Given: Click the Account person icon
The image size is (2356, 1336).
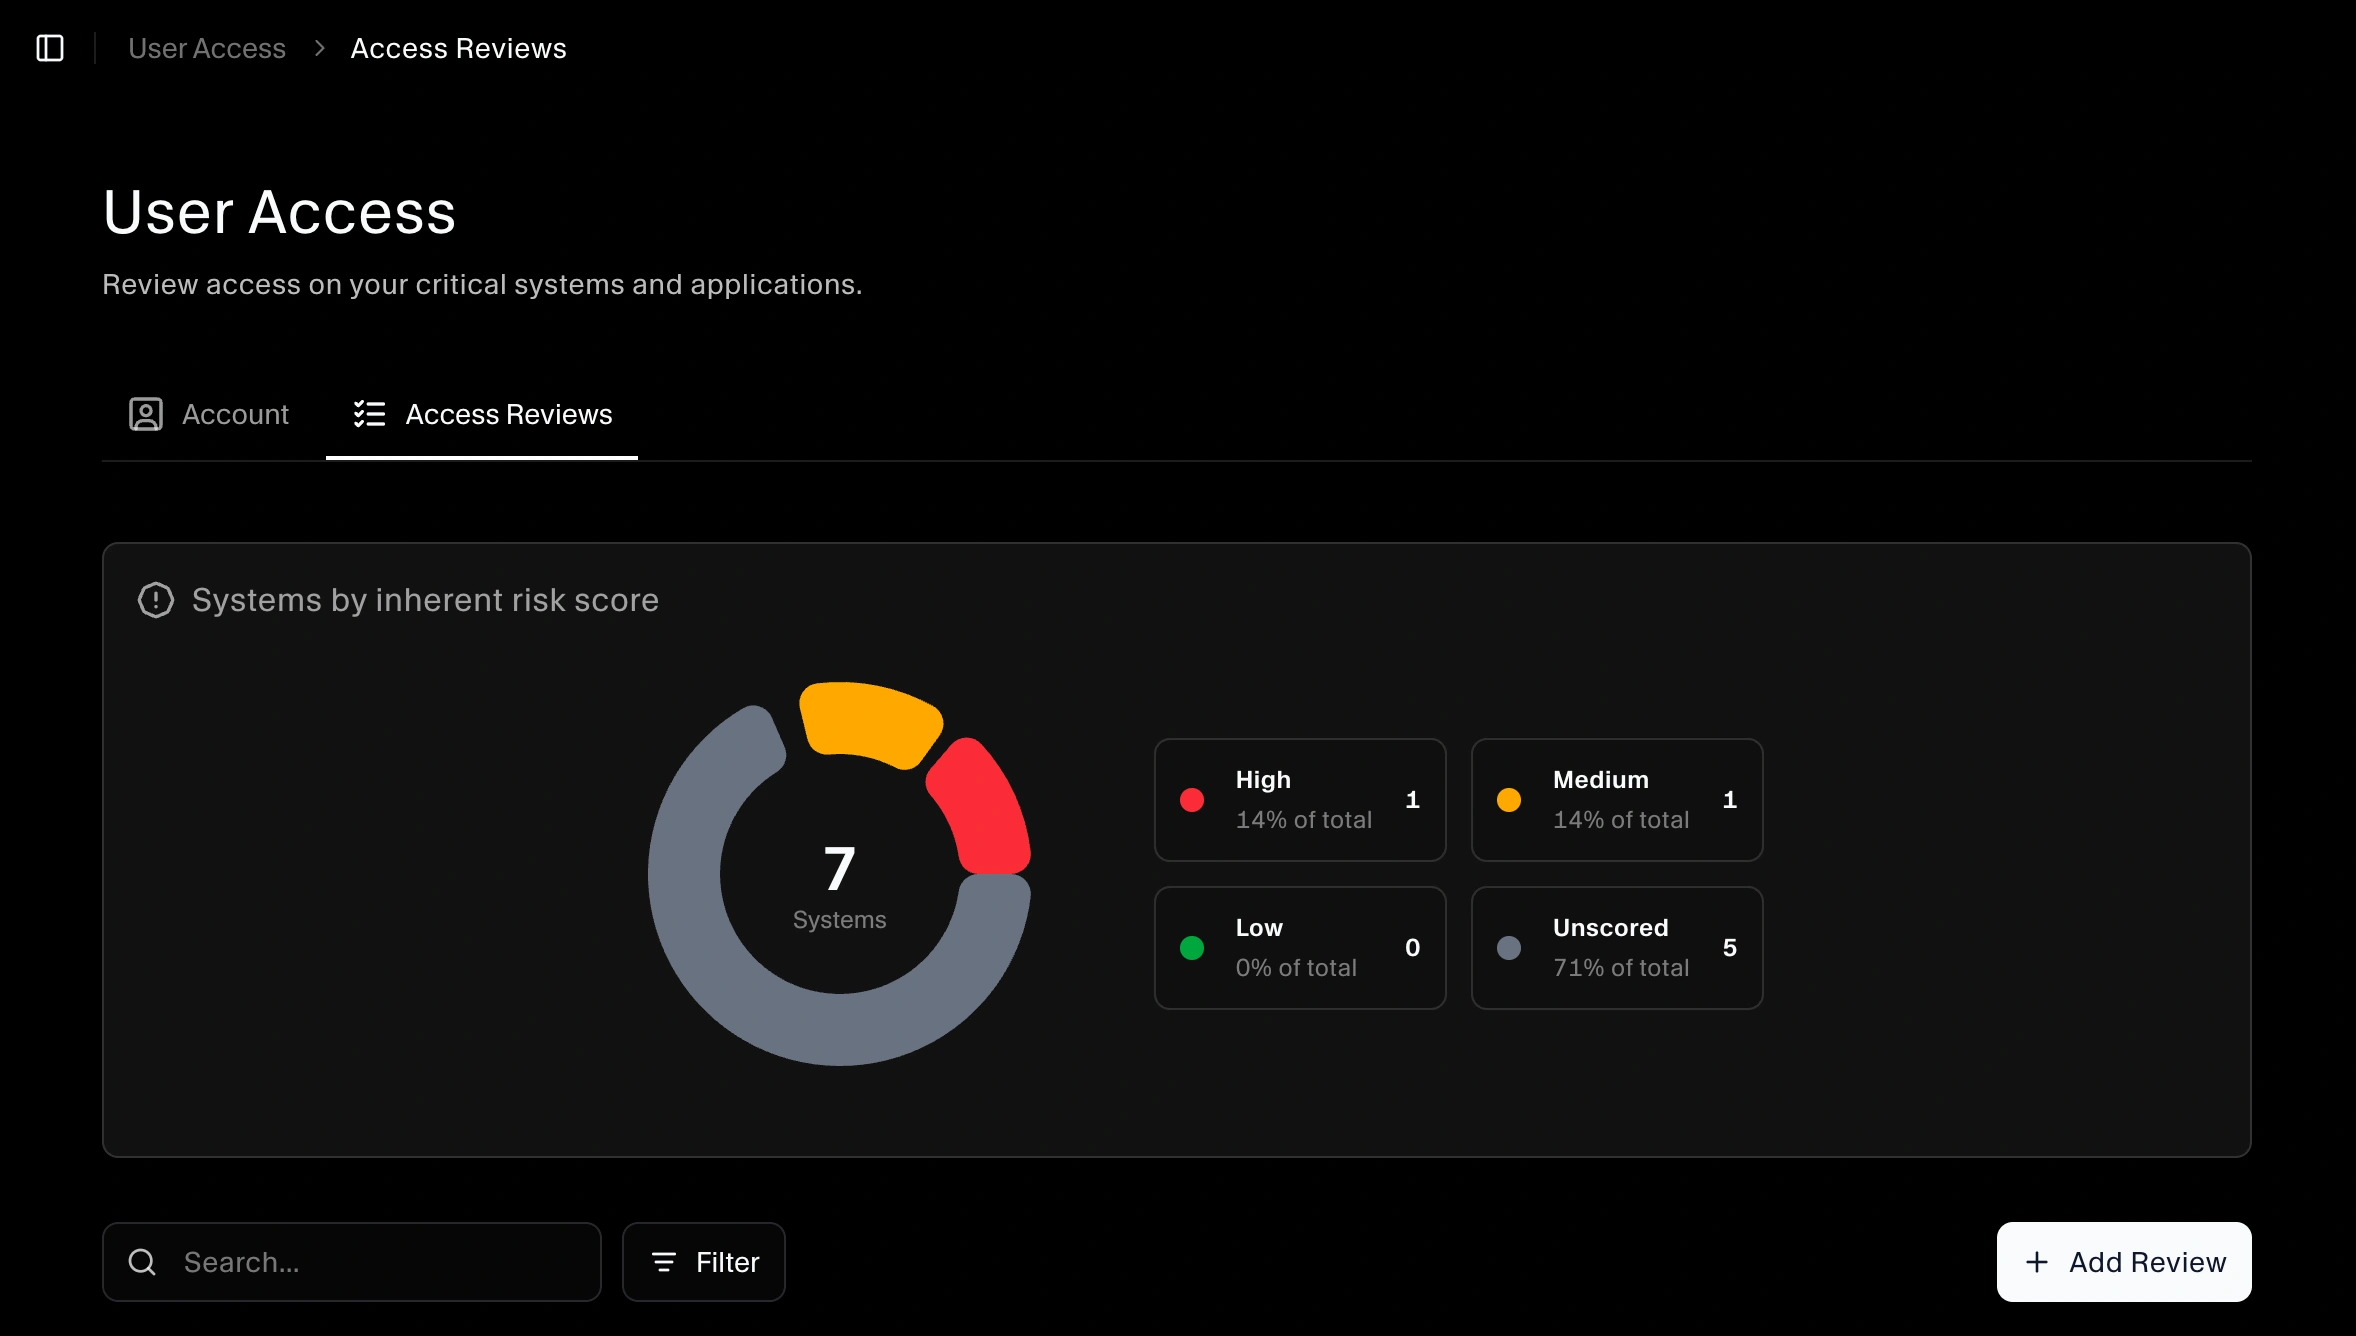Looking at the screenshot, I should coord(146,414).
